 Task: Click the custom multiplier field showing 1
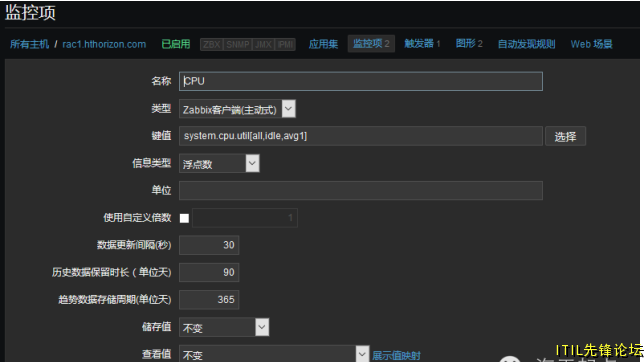[x=245, y=218]
